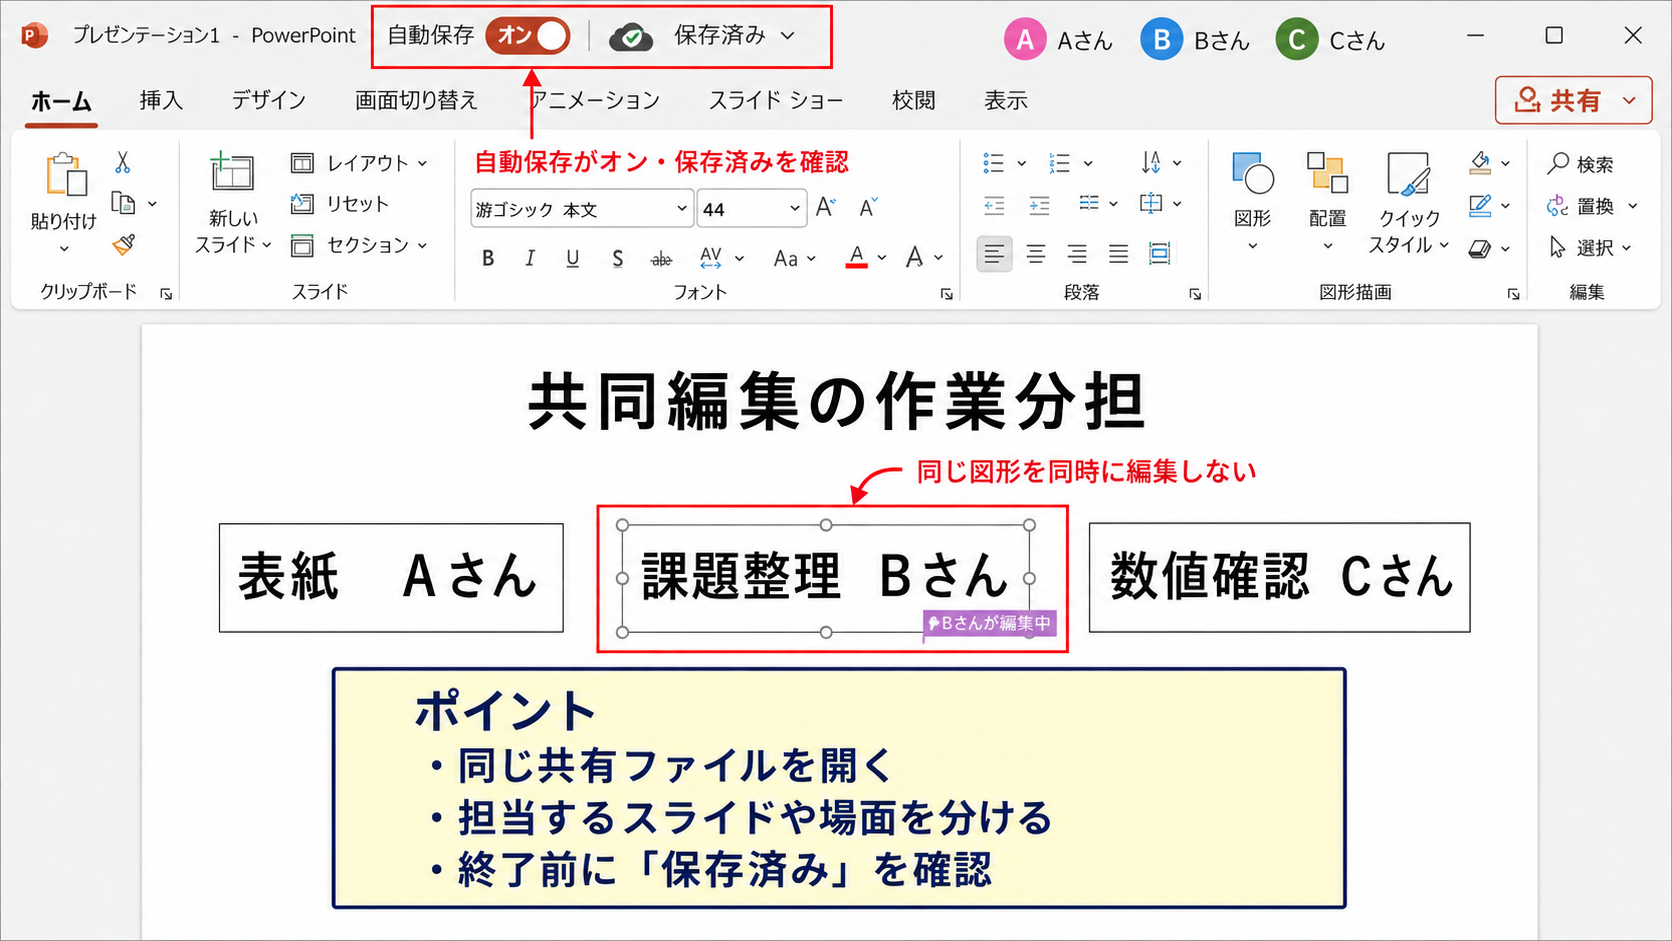
Task: Select the 表紙 Aさん text box
Action: [x=391, y=577]
